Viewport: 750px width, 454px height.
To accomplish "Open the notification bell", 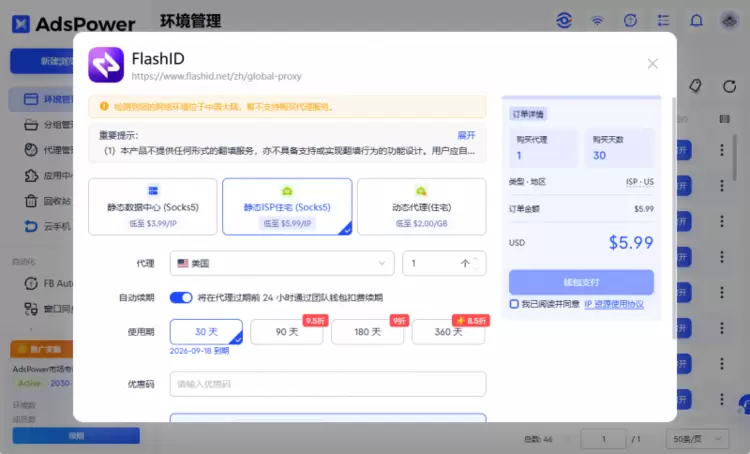I will [696, 21].
